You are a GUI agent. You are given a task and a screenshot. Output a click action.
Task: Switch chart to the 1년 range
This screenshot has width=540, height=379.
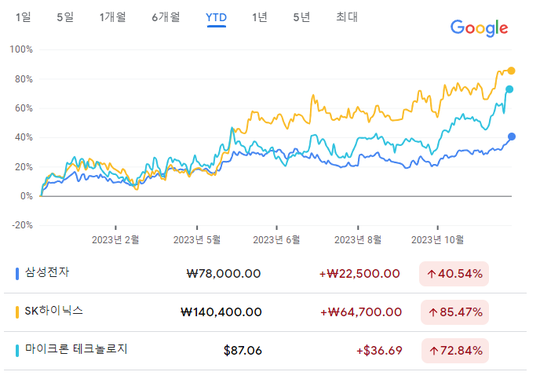coord(260,17)
